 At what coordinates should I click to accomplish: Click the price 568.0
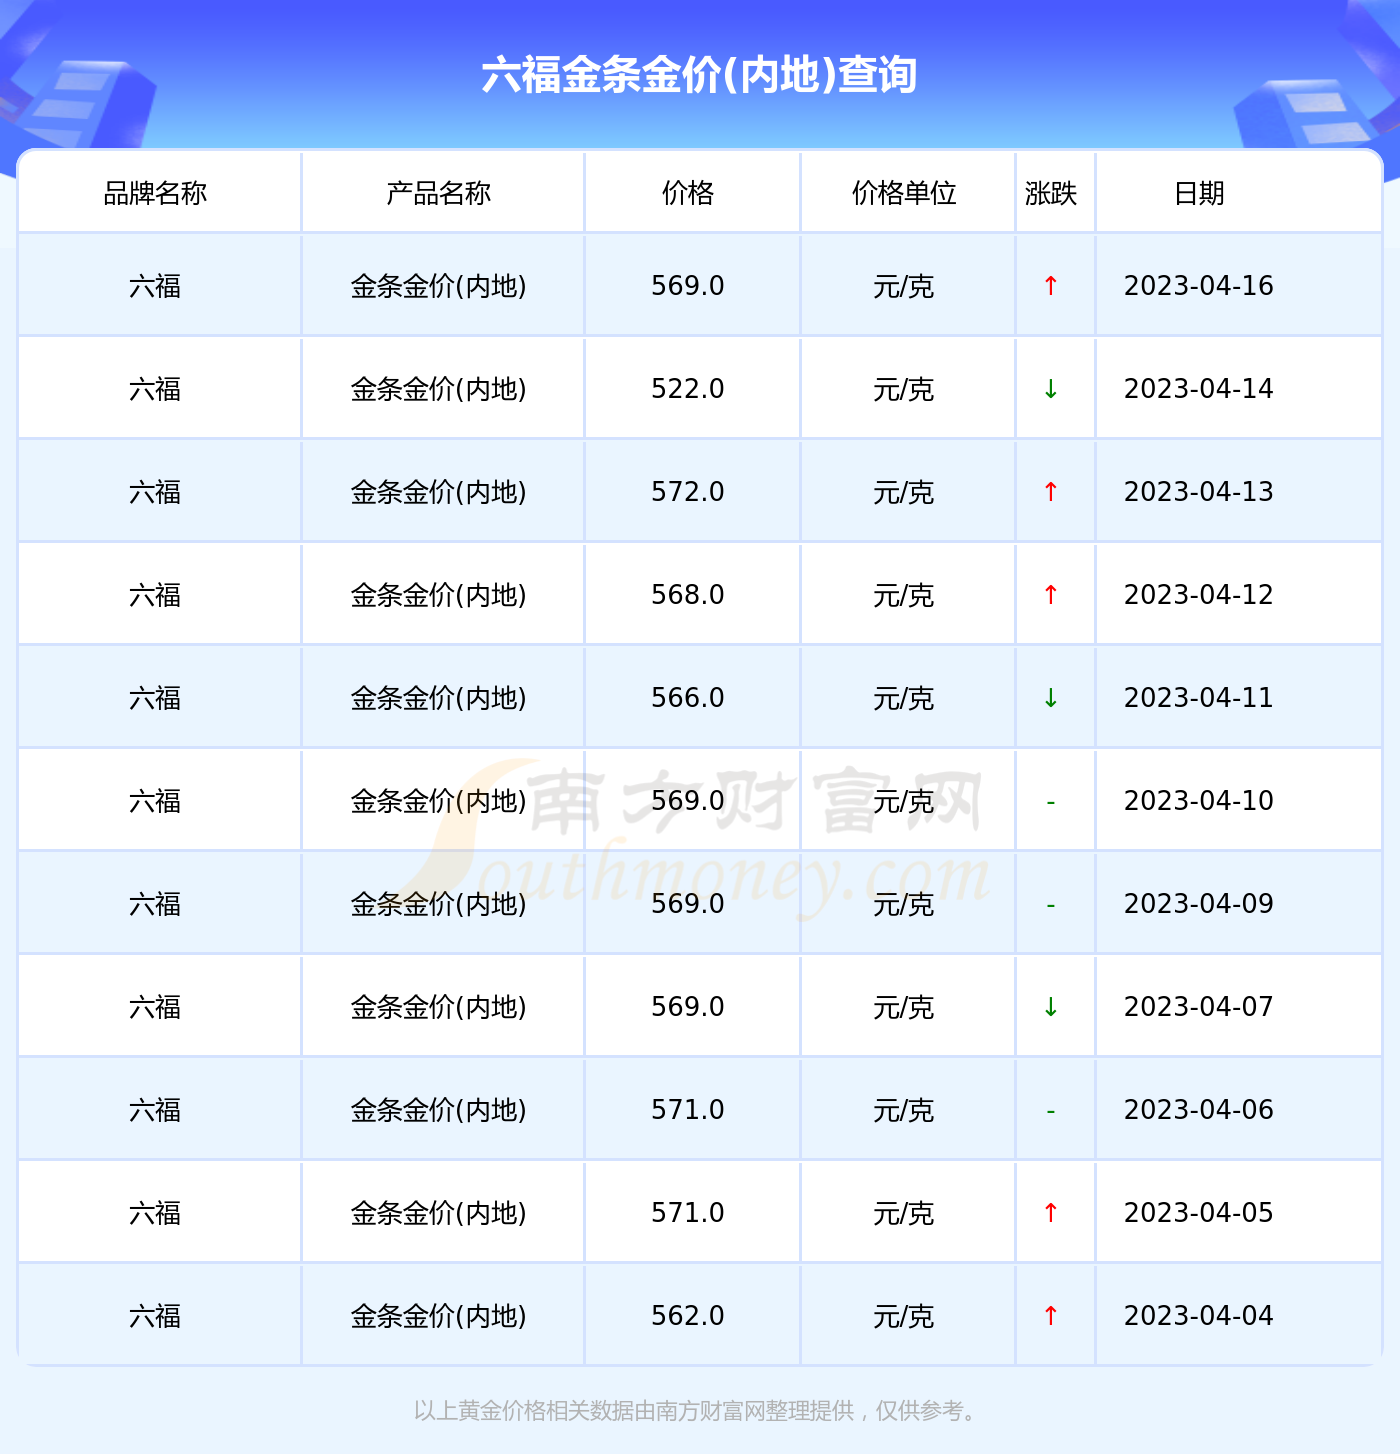point(688,595)
